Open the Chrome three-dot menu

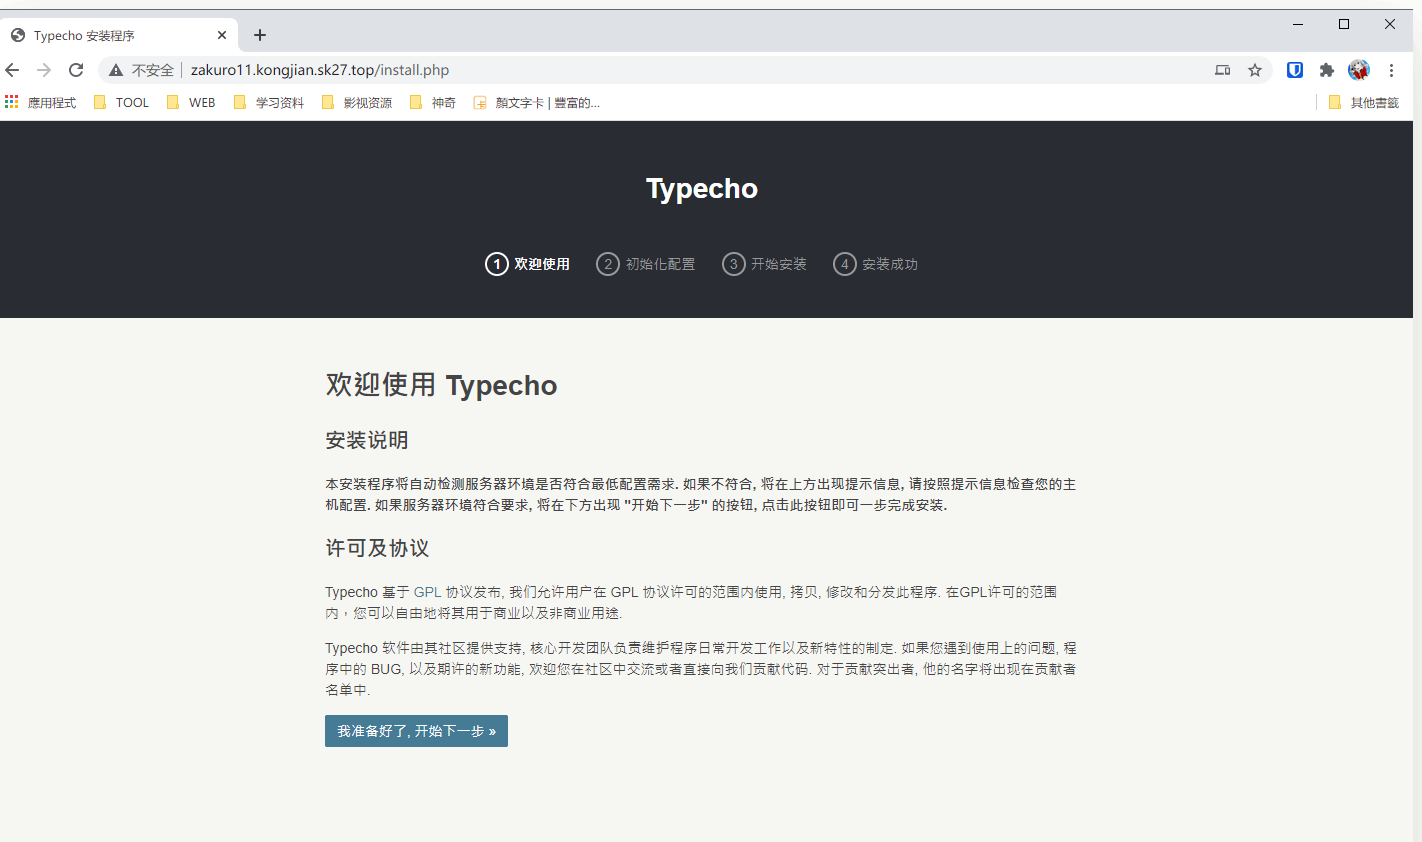coord(1391,70)
